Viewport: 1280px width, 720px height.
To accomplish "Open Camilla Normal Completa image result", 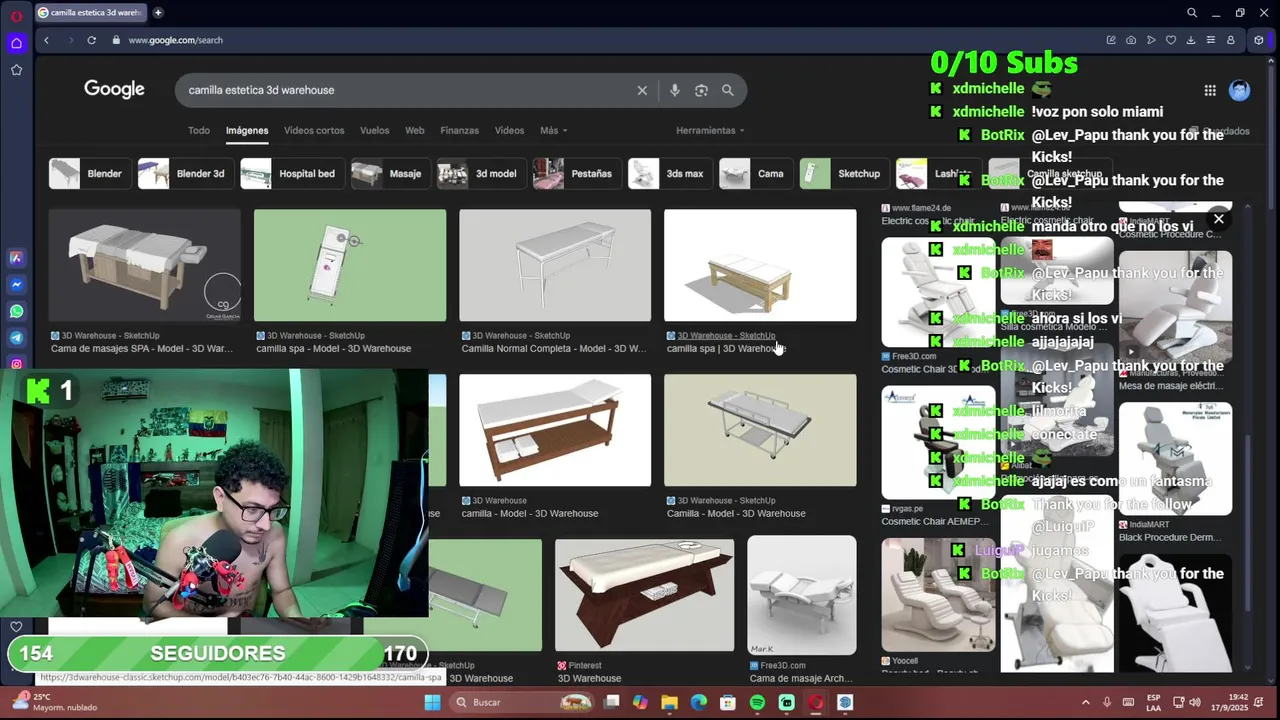I will point(555,265).
